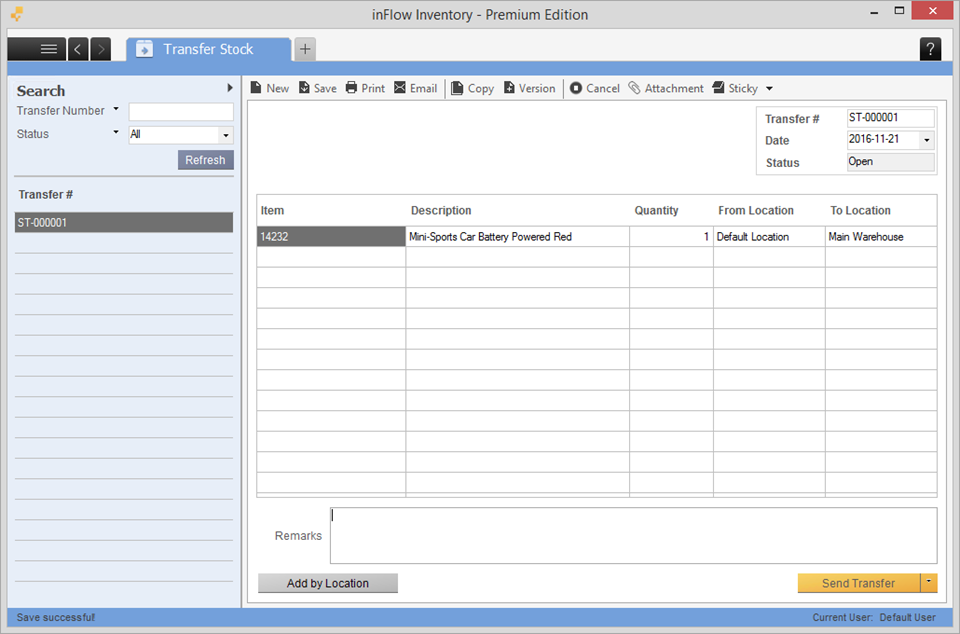Screen dimensions: 960x634
Task: Add an Attachment to the transfer
Action: pos(666,88)
